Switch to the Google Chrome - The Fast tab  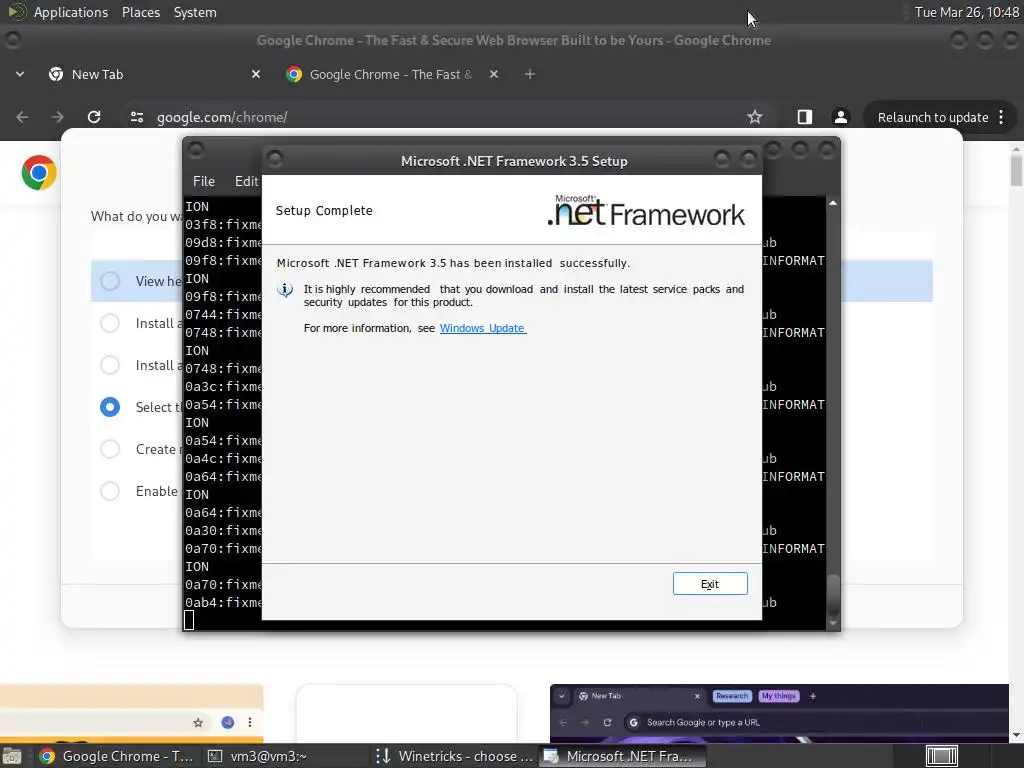[392, 74]
